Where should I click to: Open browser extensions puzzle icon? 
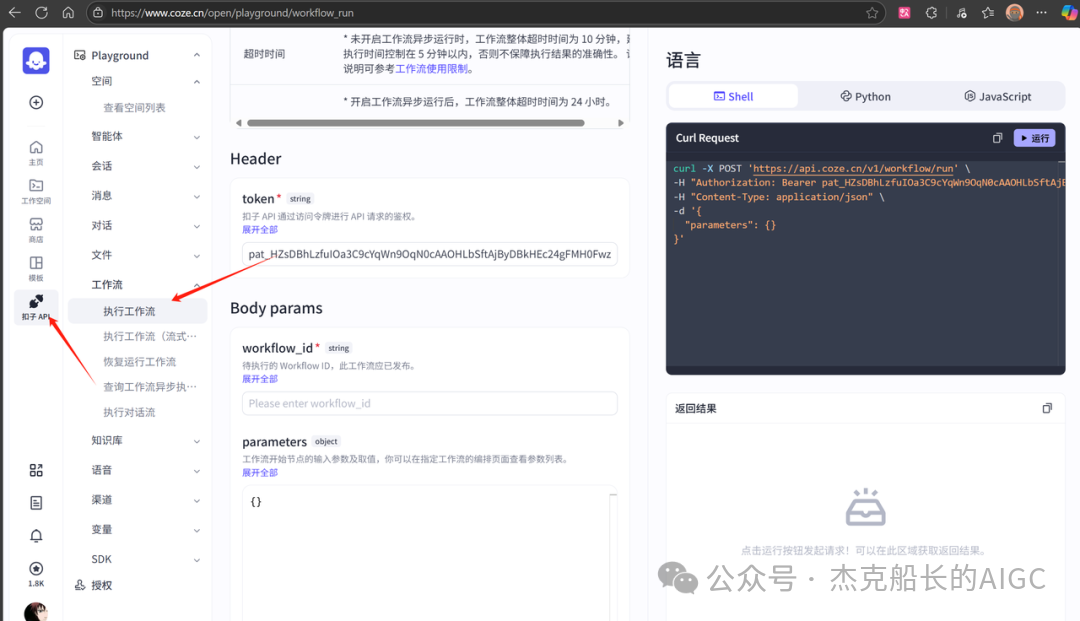(931, 12)
